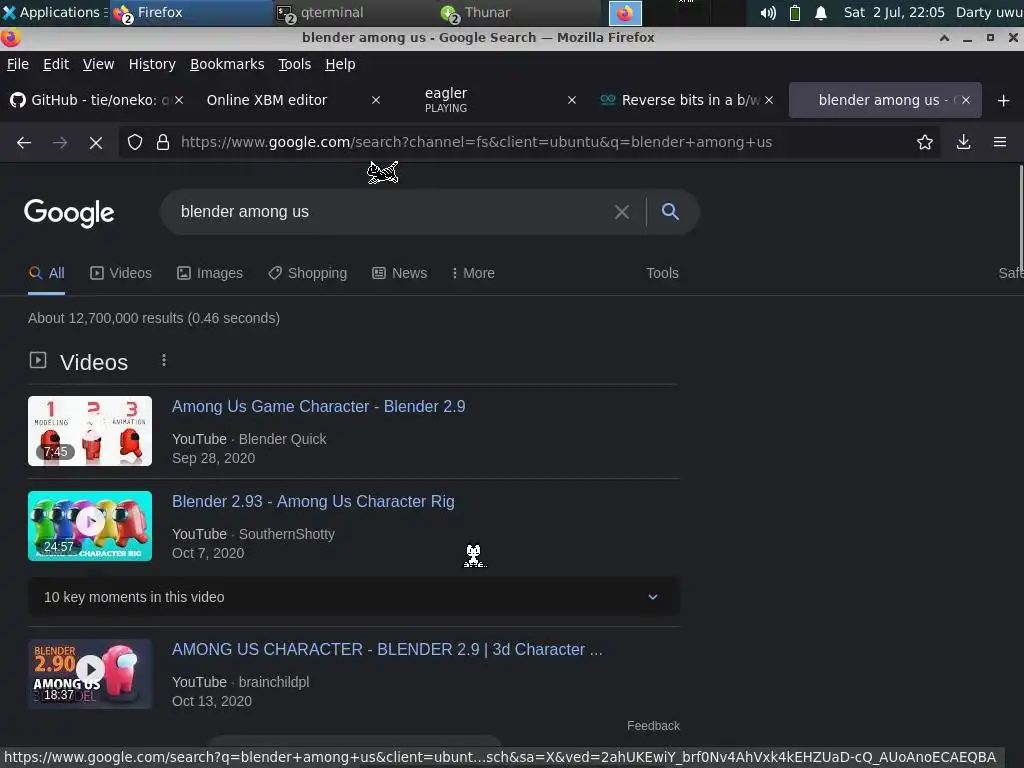Open the tracking protection shield icon
This screenshot has height=768, width=1024.
click(135, 142)
